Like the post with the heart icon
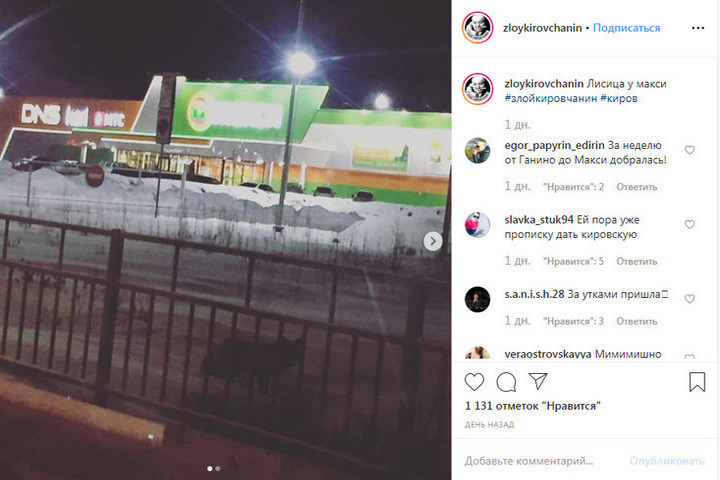 (x=474, y=382)
